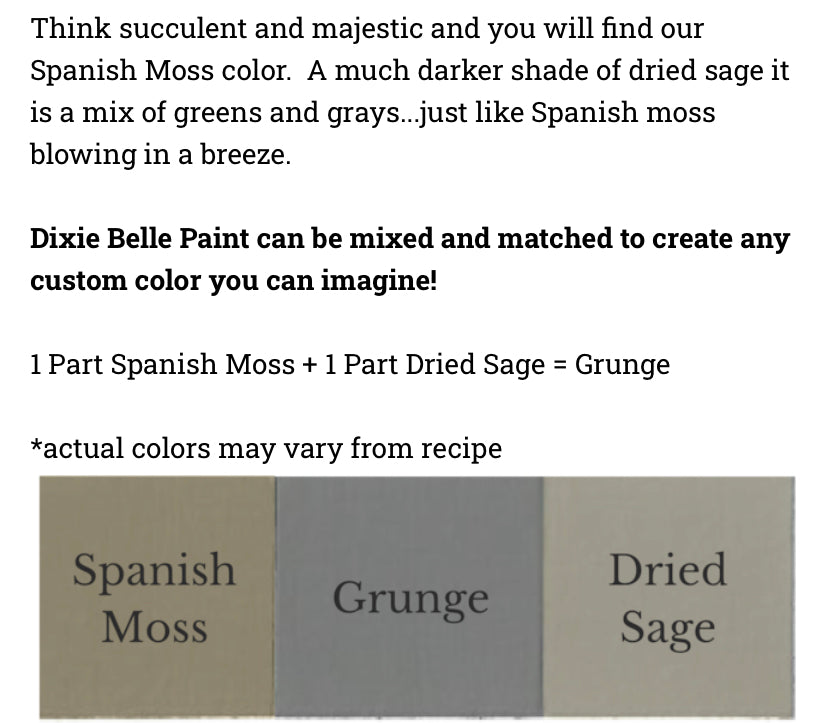Click bold text 'custom color you can imagine!'
Screen dimensions: 828x723
[x=233, y=280]
